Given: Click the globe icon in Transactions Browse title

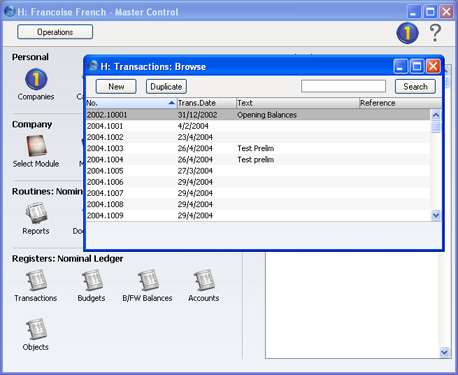Looking at the screenshot, I should point(93,66).
